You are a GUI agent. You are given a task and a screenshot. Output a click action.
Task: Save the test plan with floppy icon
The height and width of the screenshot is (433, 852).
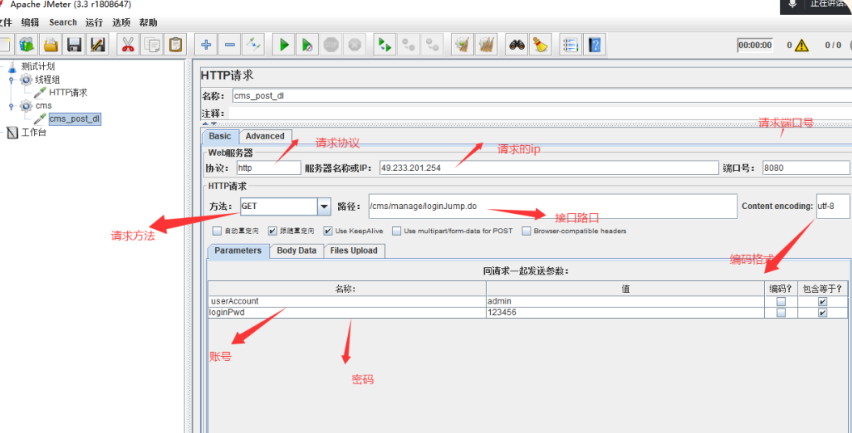(x=74, y=45)
